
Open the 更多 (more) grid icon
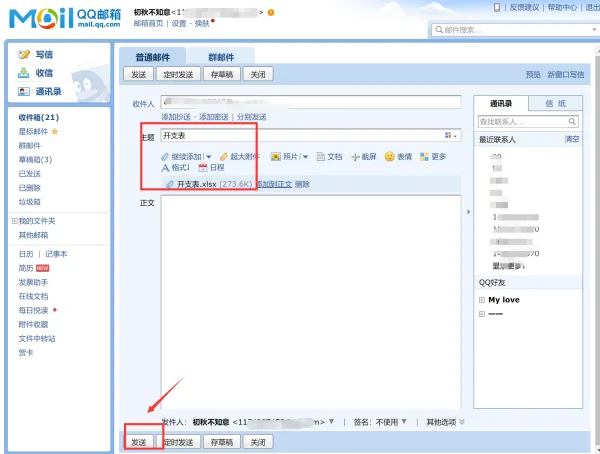(x=424, y=157)
